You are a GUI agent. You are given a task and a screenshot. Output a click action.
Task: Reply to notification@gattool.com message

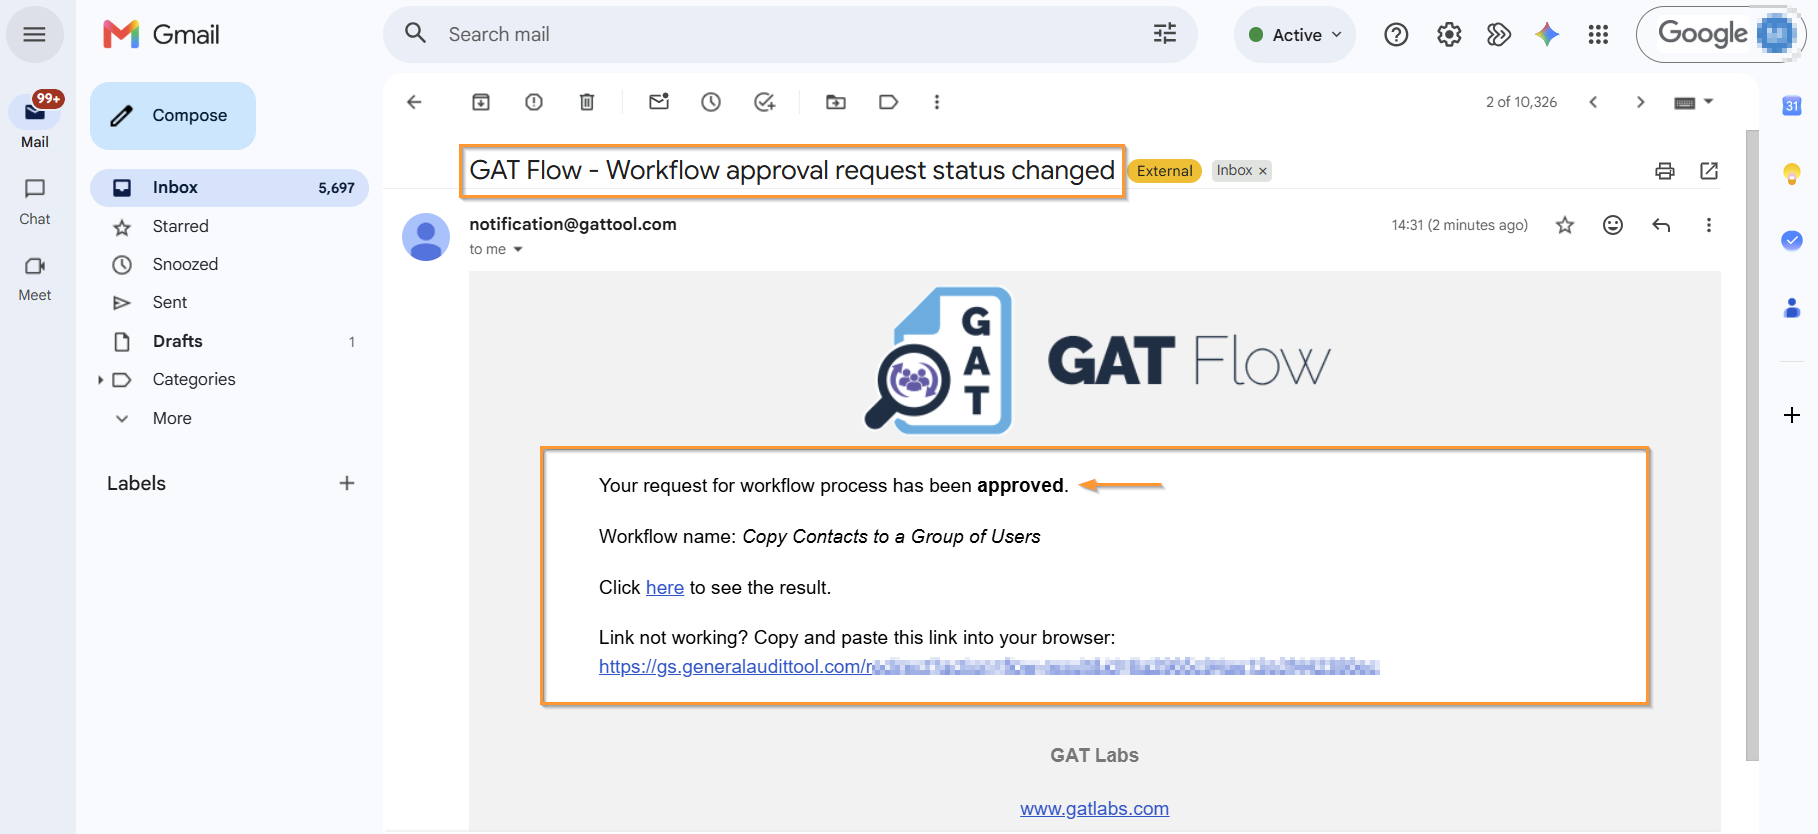[x=1661, y=225]
